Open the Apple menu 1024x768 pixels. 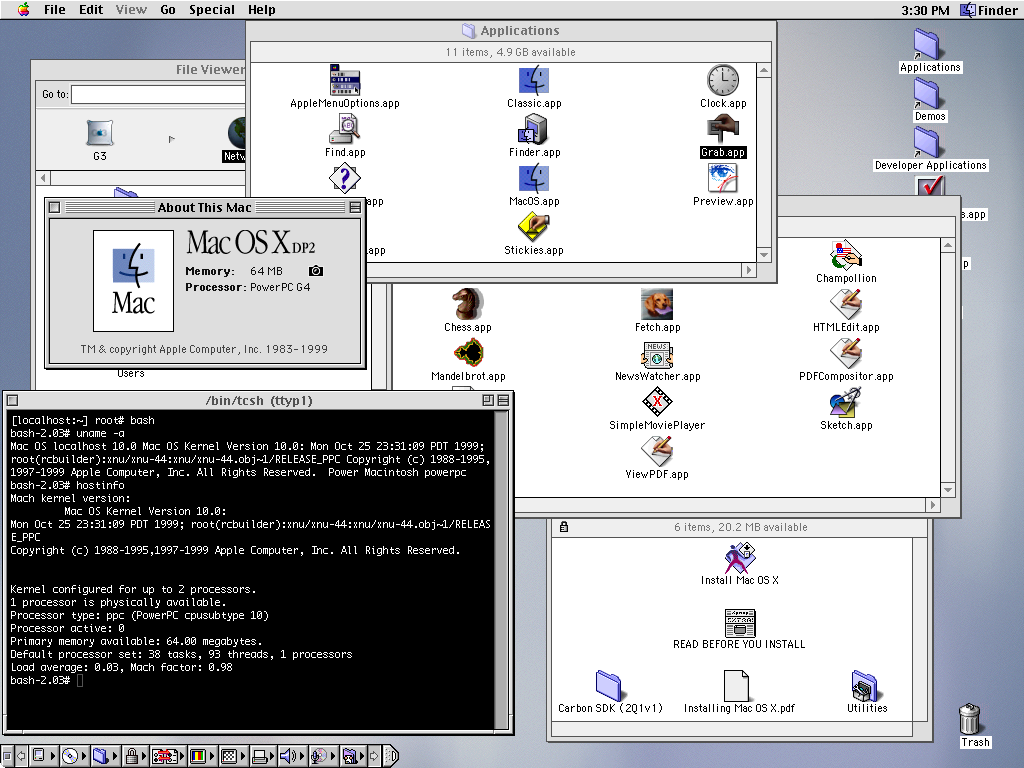(24, 9)
